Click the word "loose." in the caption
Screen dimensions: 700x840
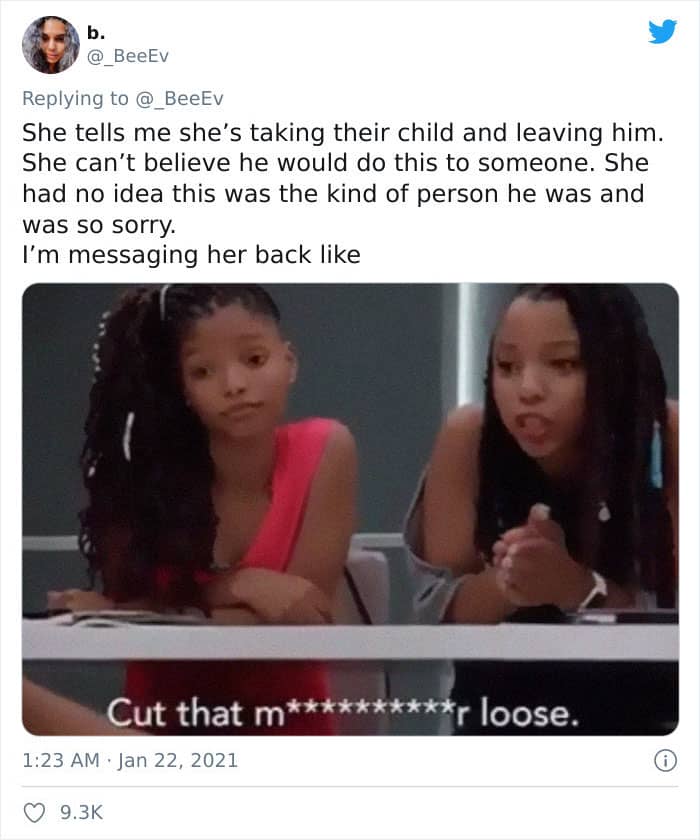(529, 714)
